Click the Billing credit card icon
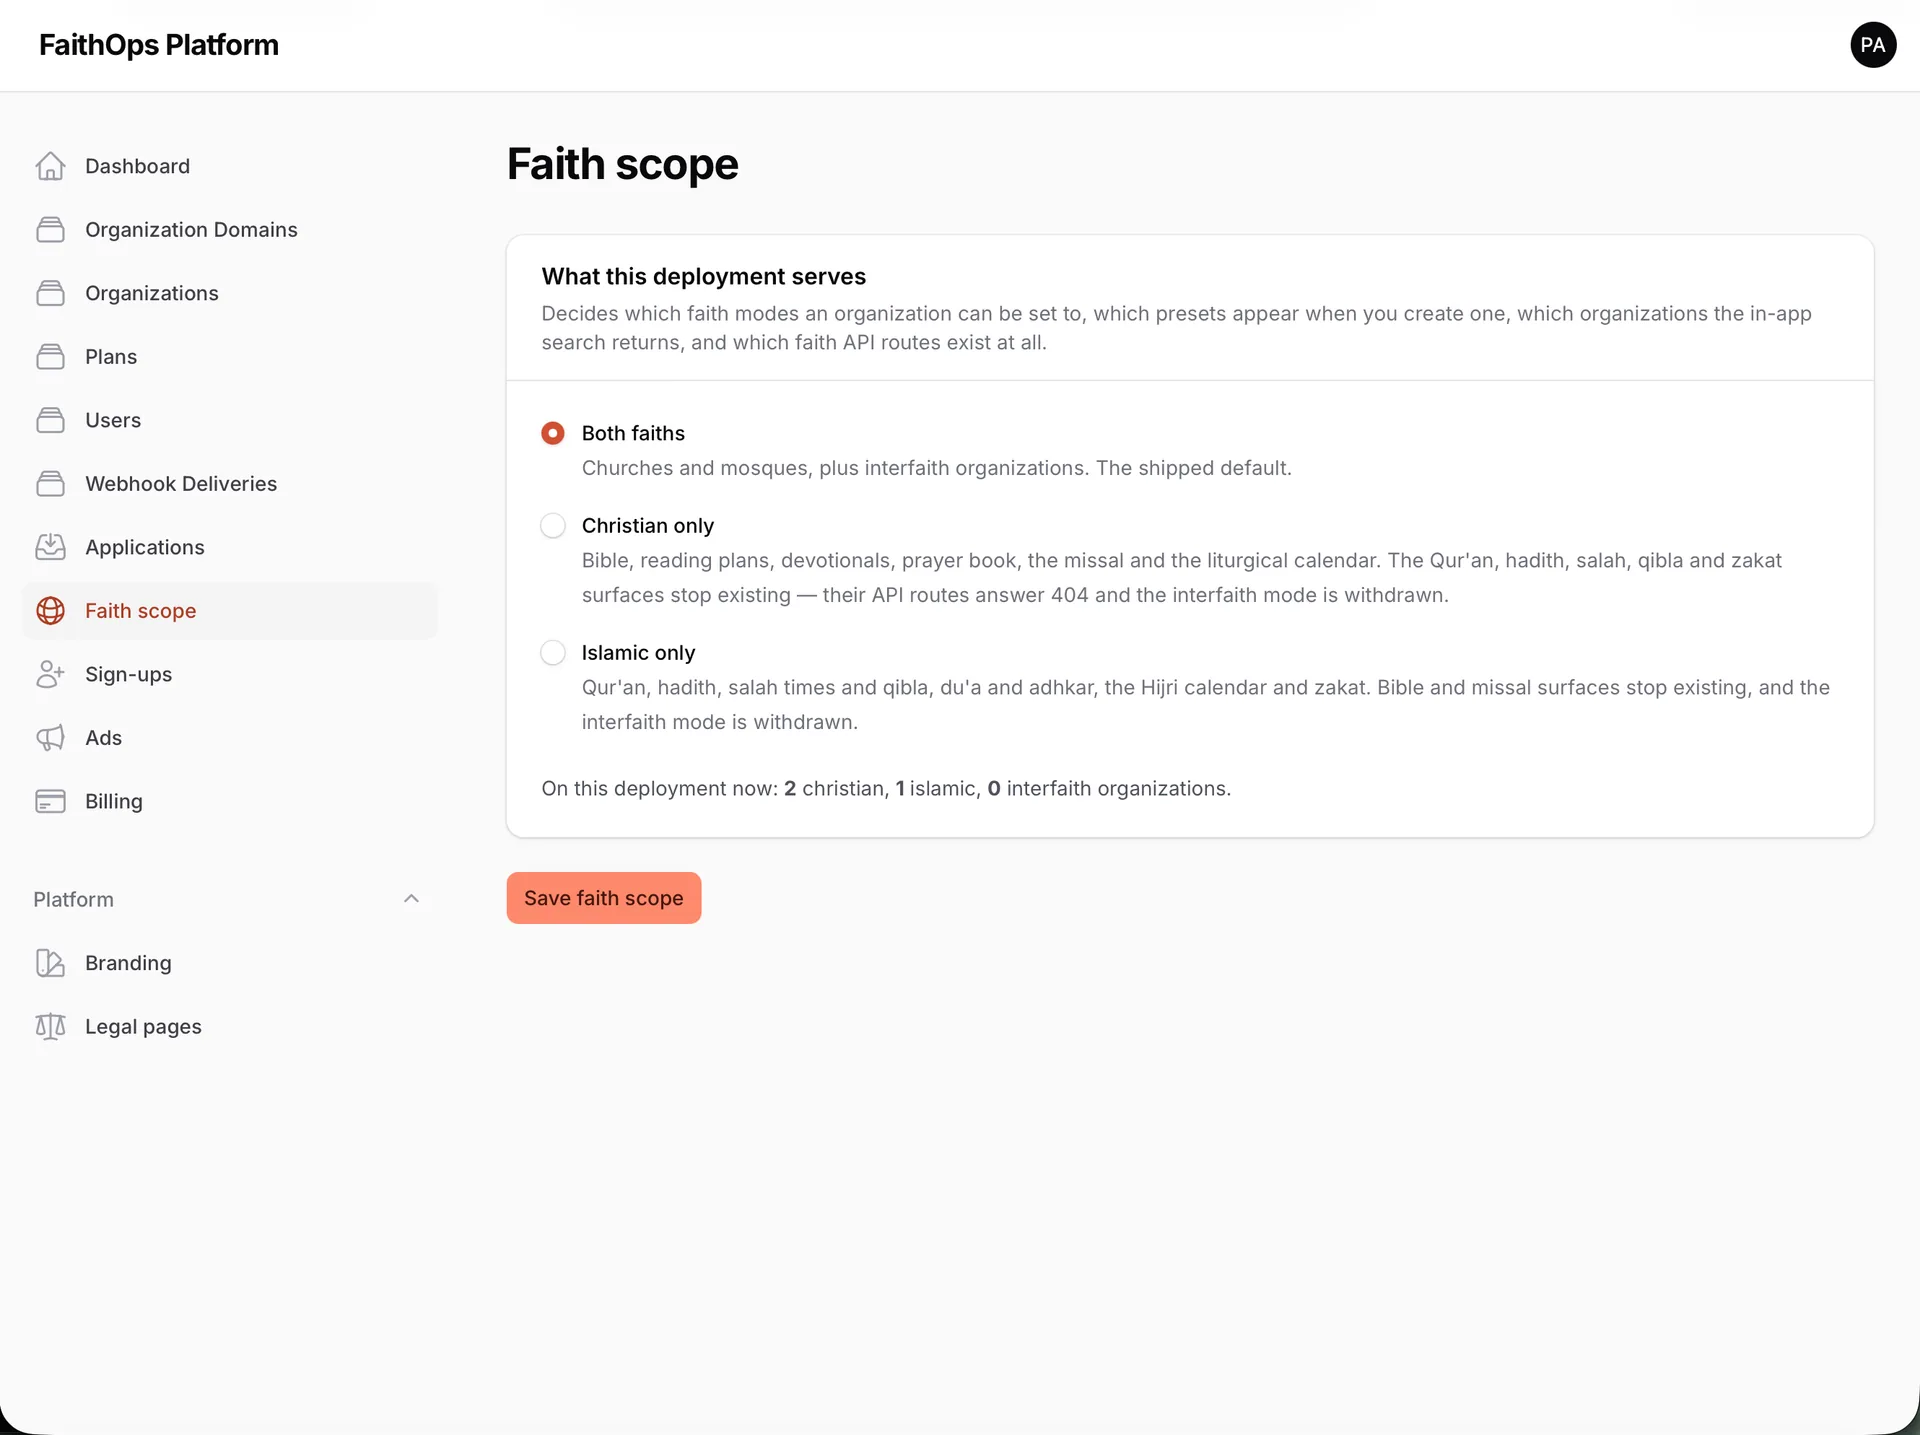This screenshot has width=1920, height=1435. pos(50,801)
